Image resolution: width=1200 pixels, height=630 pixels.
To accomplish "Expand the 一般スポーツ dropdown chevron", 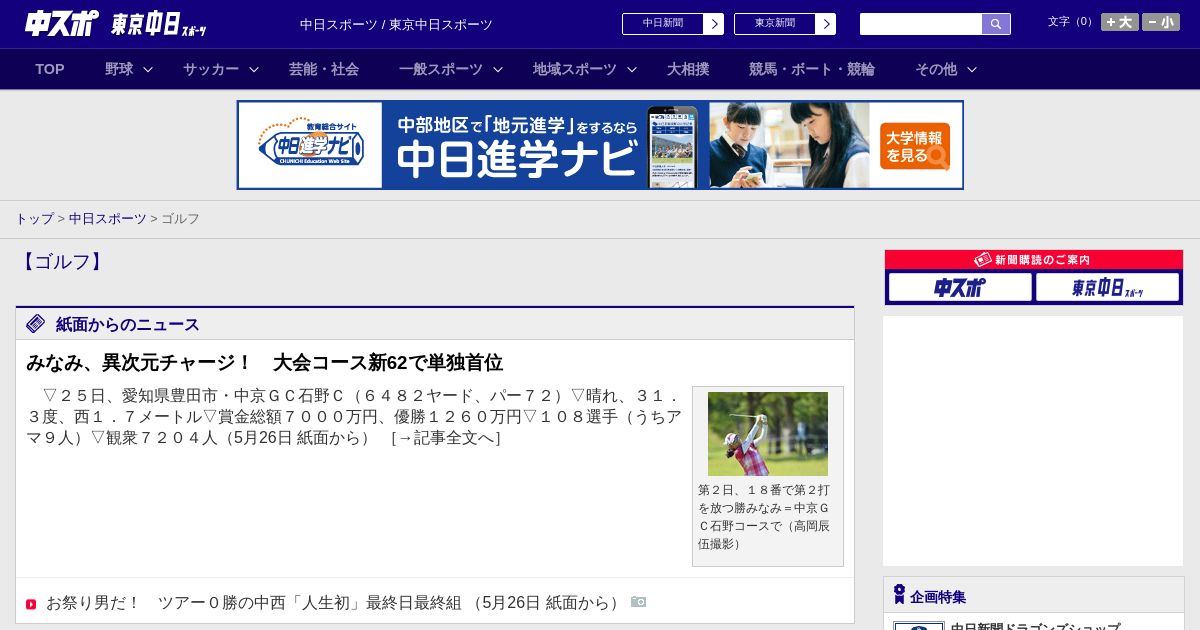I will tap(498, 69).
